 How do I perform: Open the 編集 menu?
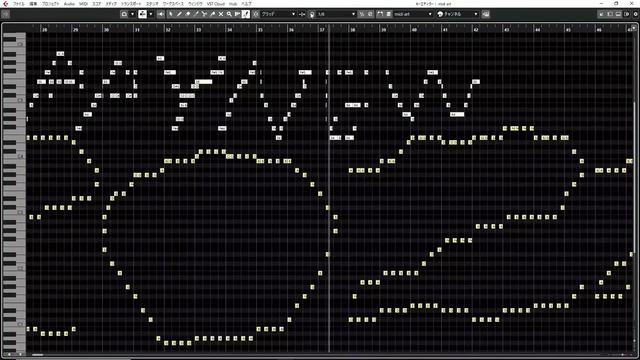click(33, 4)
